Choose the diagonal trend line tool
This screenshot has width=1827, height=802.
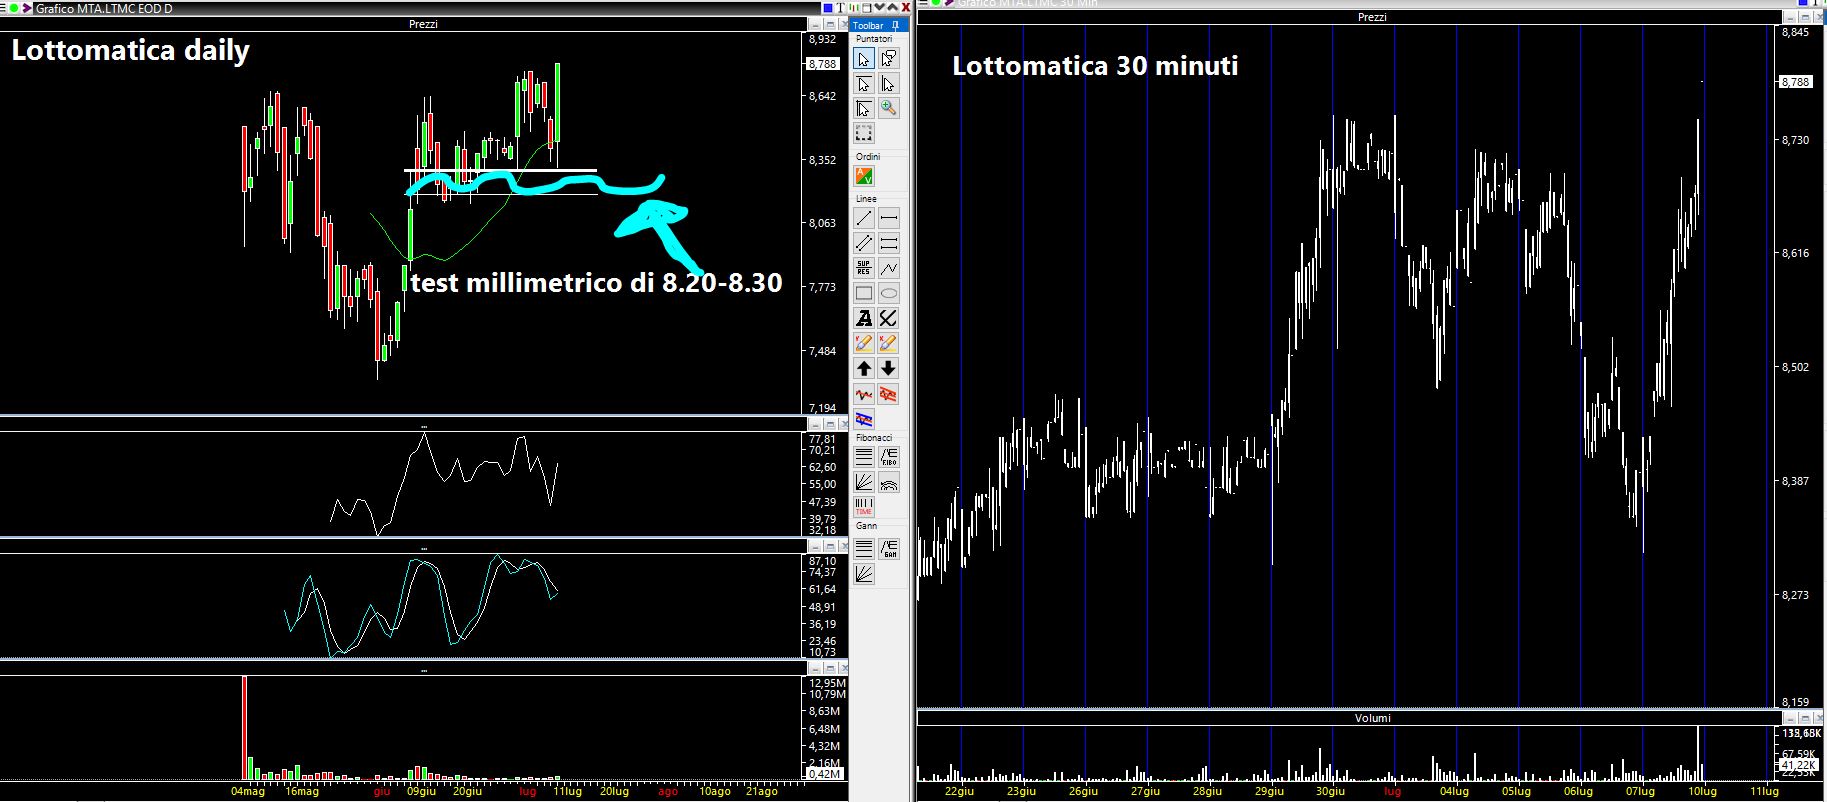point(864,218)
